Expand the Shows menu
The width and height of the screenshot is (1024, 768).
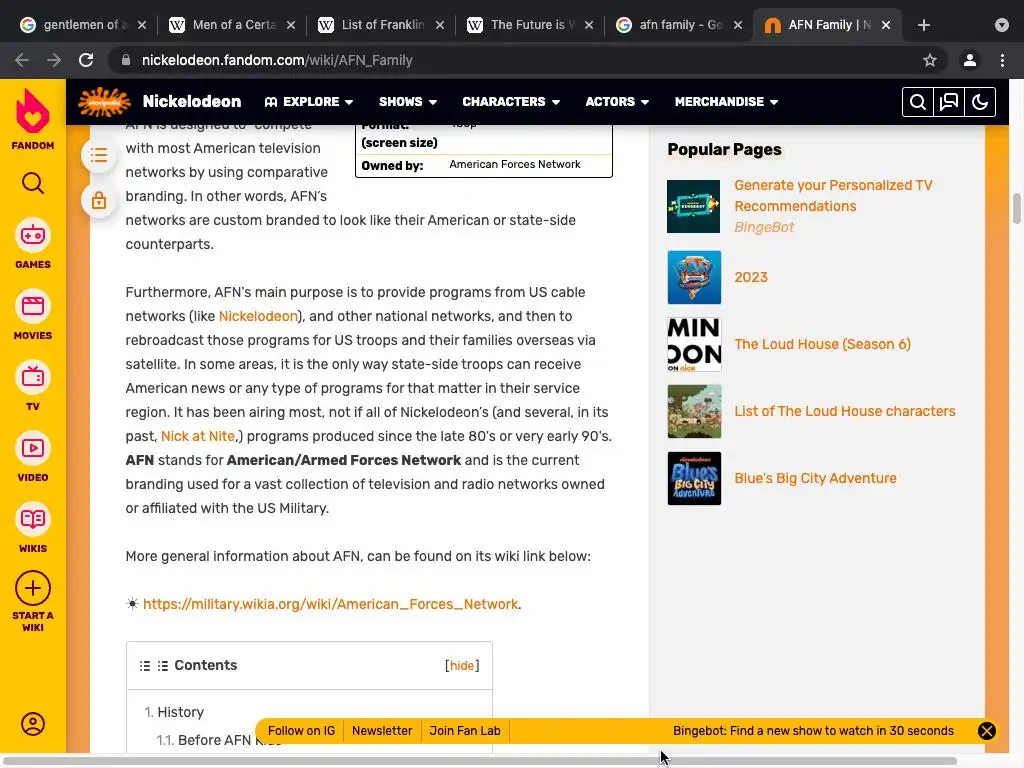click(x=408, y=102)
